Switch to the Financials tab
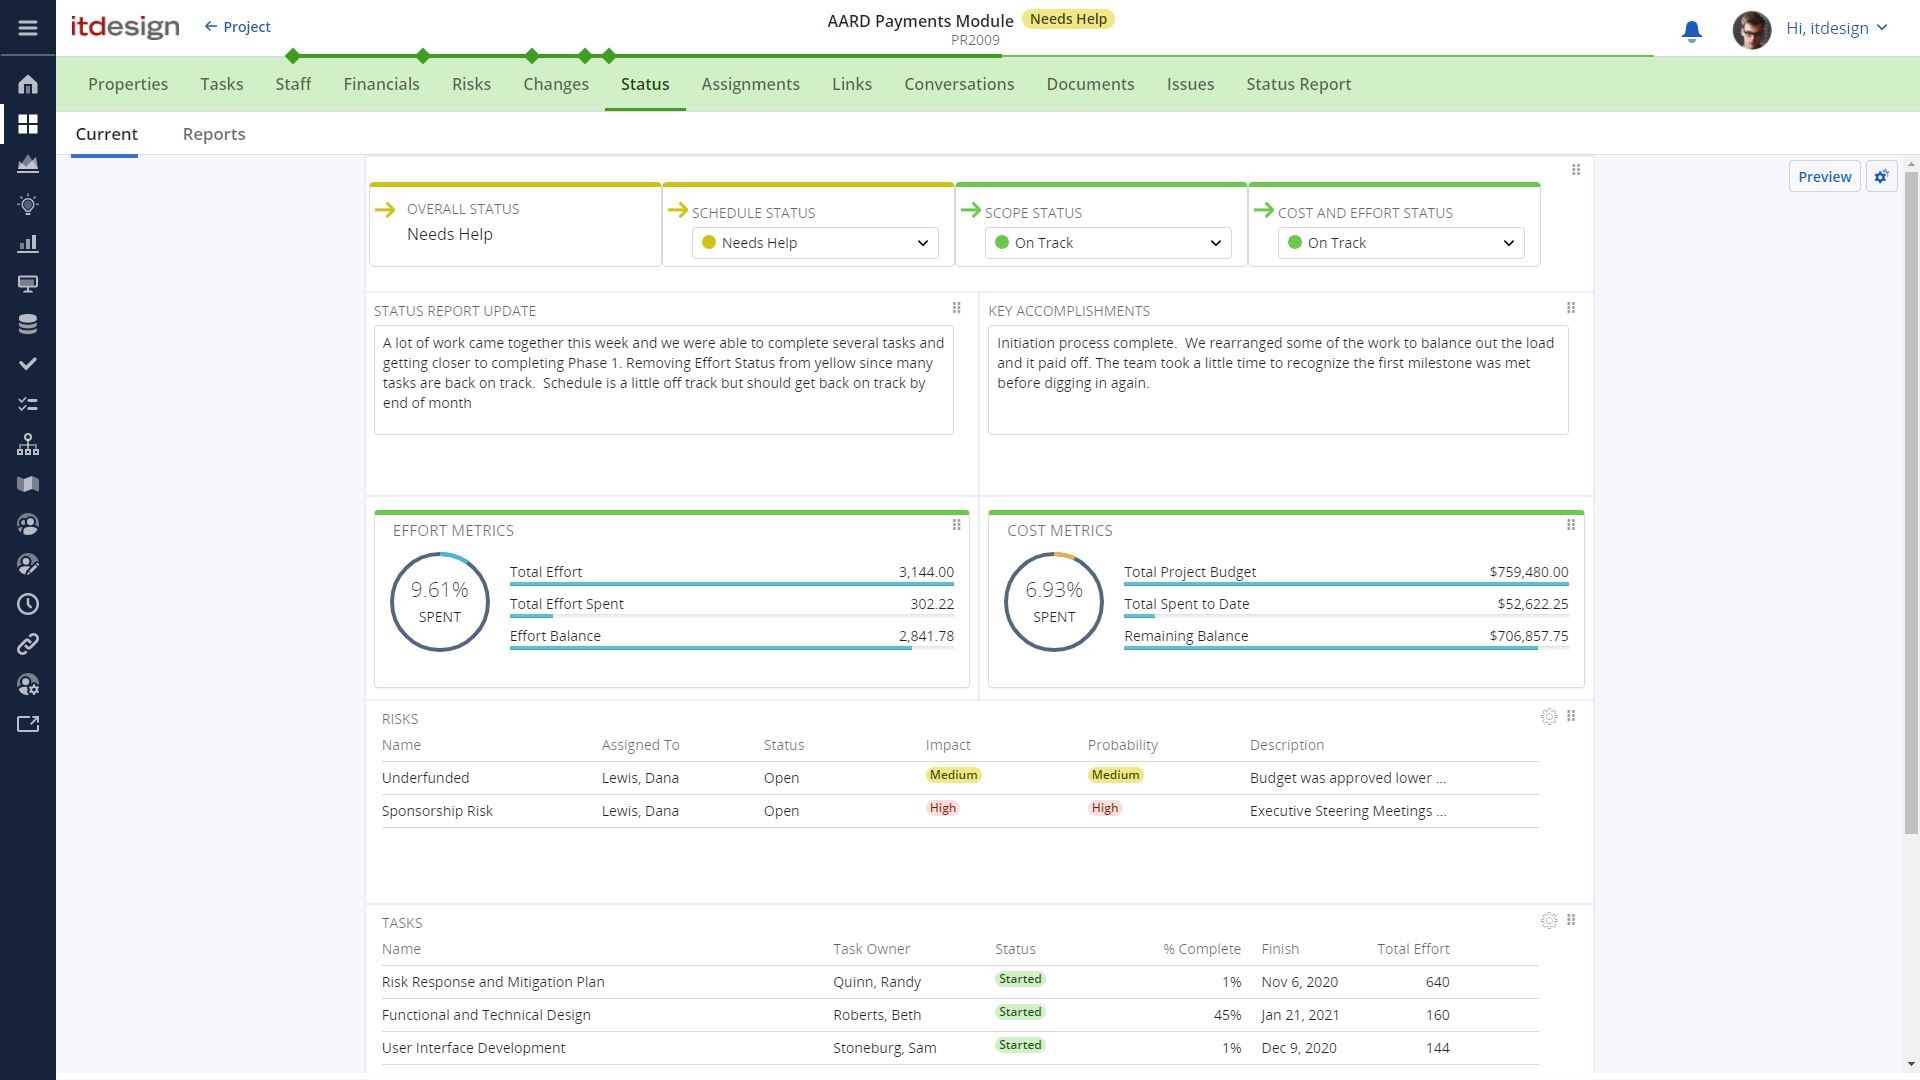The height and width of the screenshot is (1080, 1920). click(381, 84)
